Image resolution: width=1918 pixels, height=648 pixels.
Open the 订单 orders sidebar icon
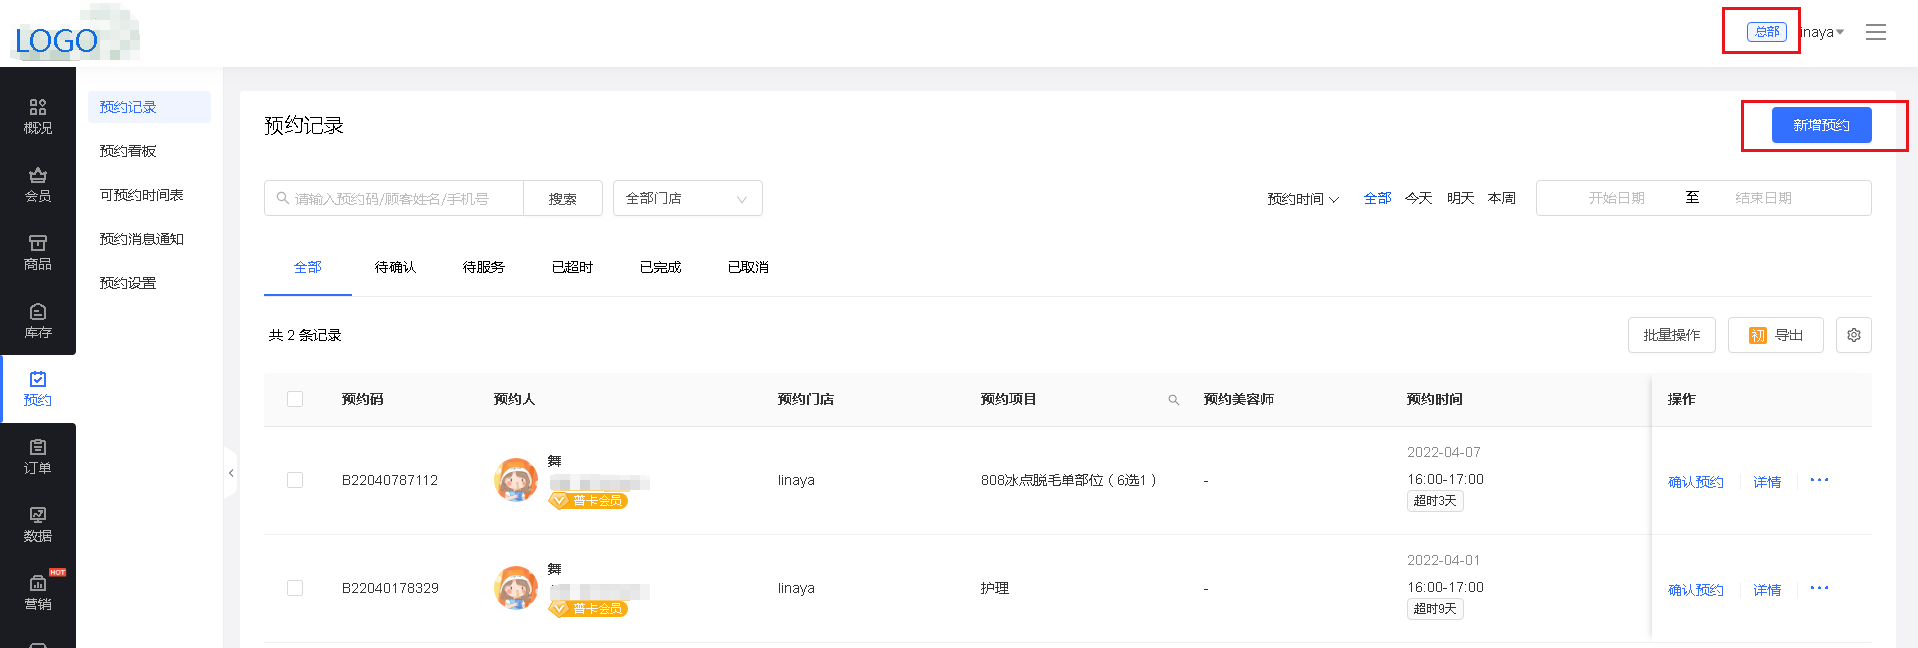click(x=38, y=457)
